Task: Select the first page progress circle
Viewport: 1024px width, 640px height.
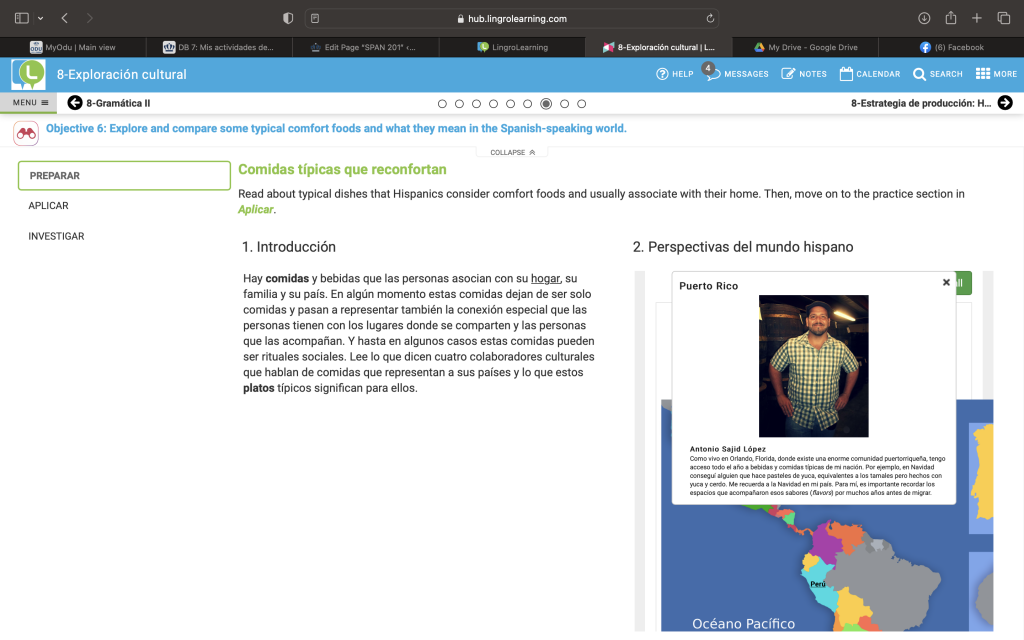Action: (x=442, y=104)
